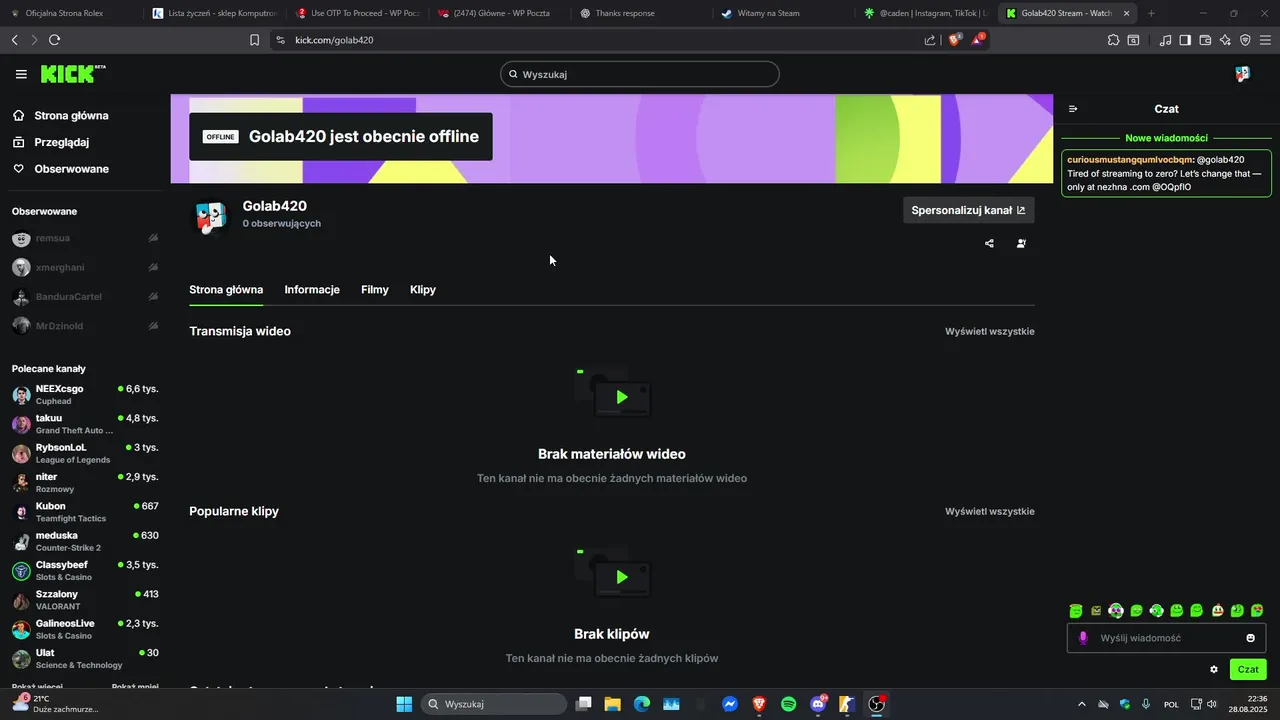Open browser extensions puzzle icon
Image resolution: width=1280 pixels, height=720 pixels.
coord(1113,40)
